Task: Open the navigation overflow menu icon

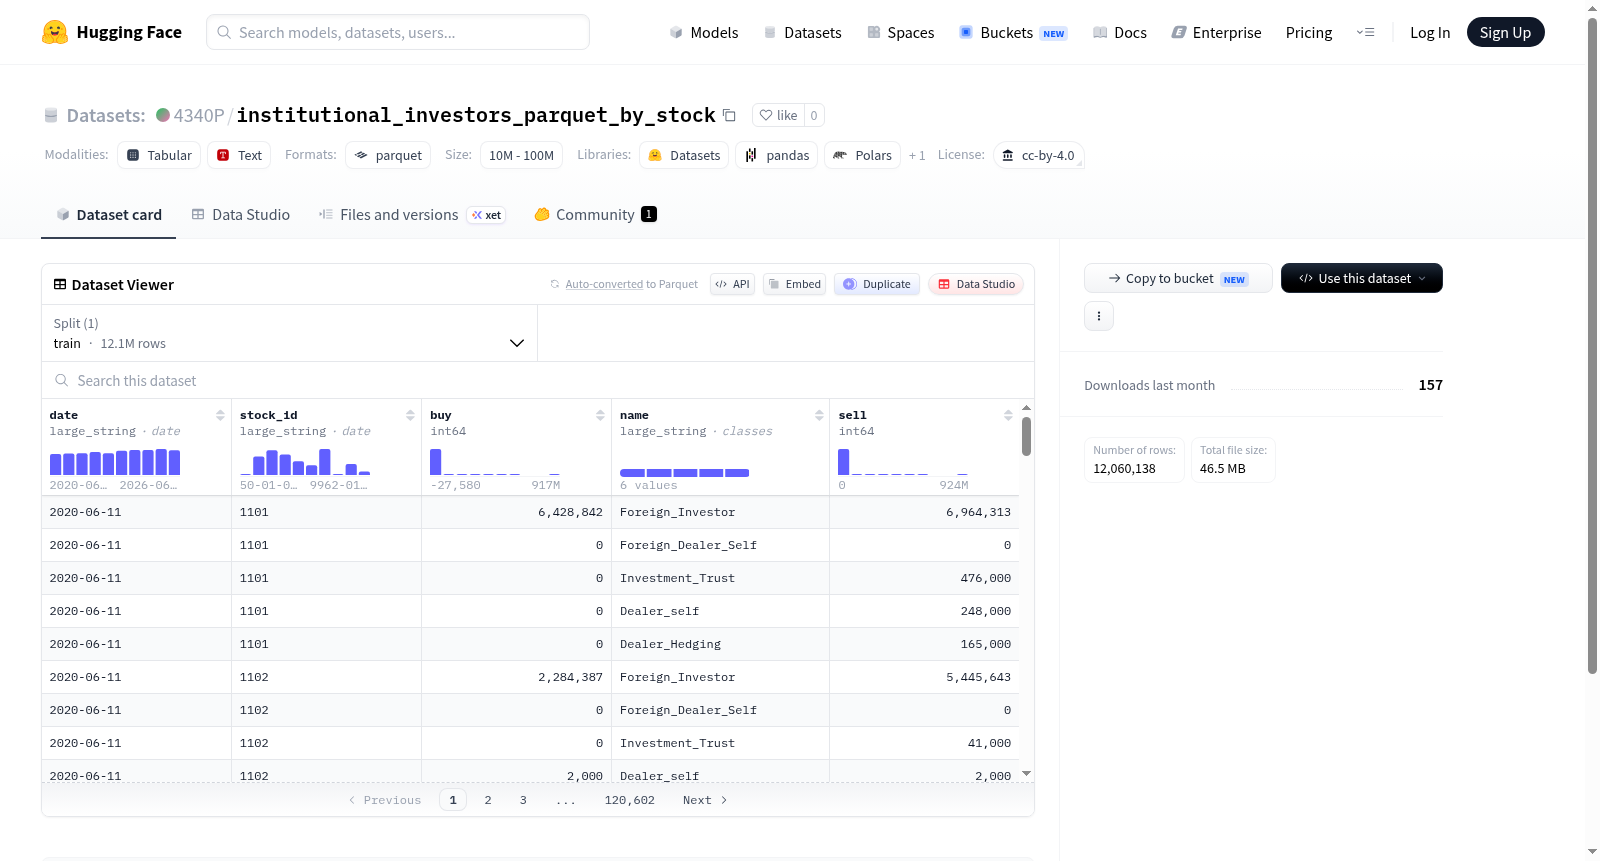Action: 1365,32
